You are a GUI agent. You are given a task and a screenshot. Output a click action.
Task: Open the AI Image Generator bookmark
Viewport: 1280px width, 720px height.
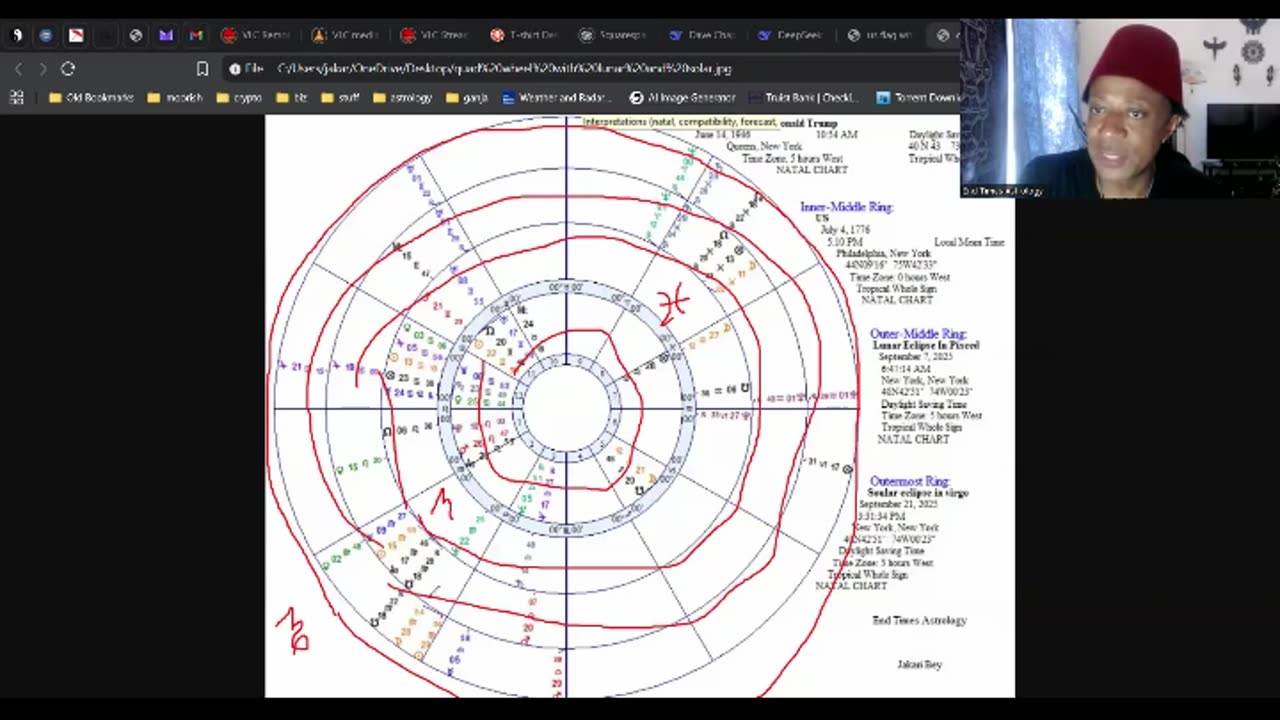coord(682,98)
